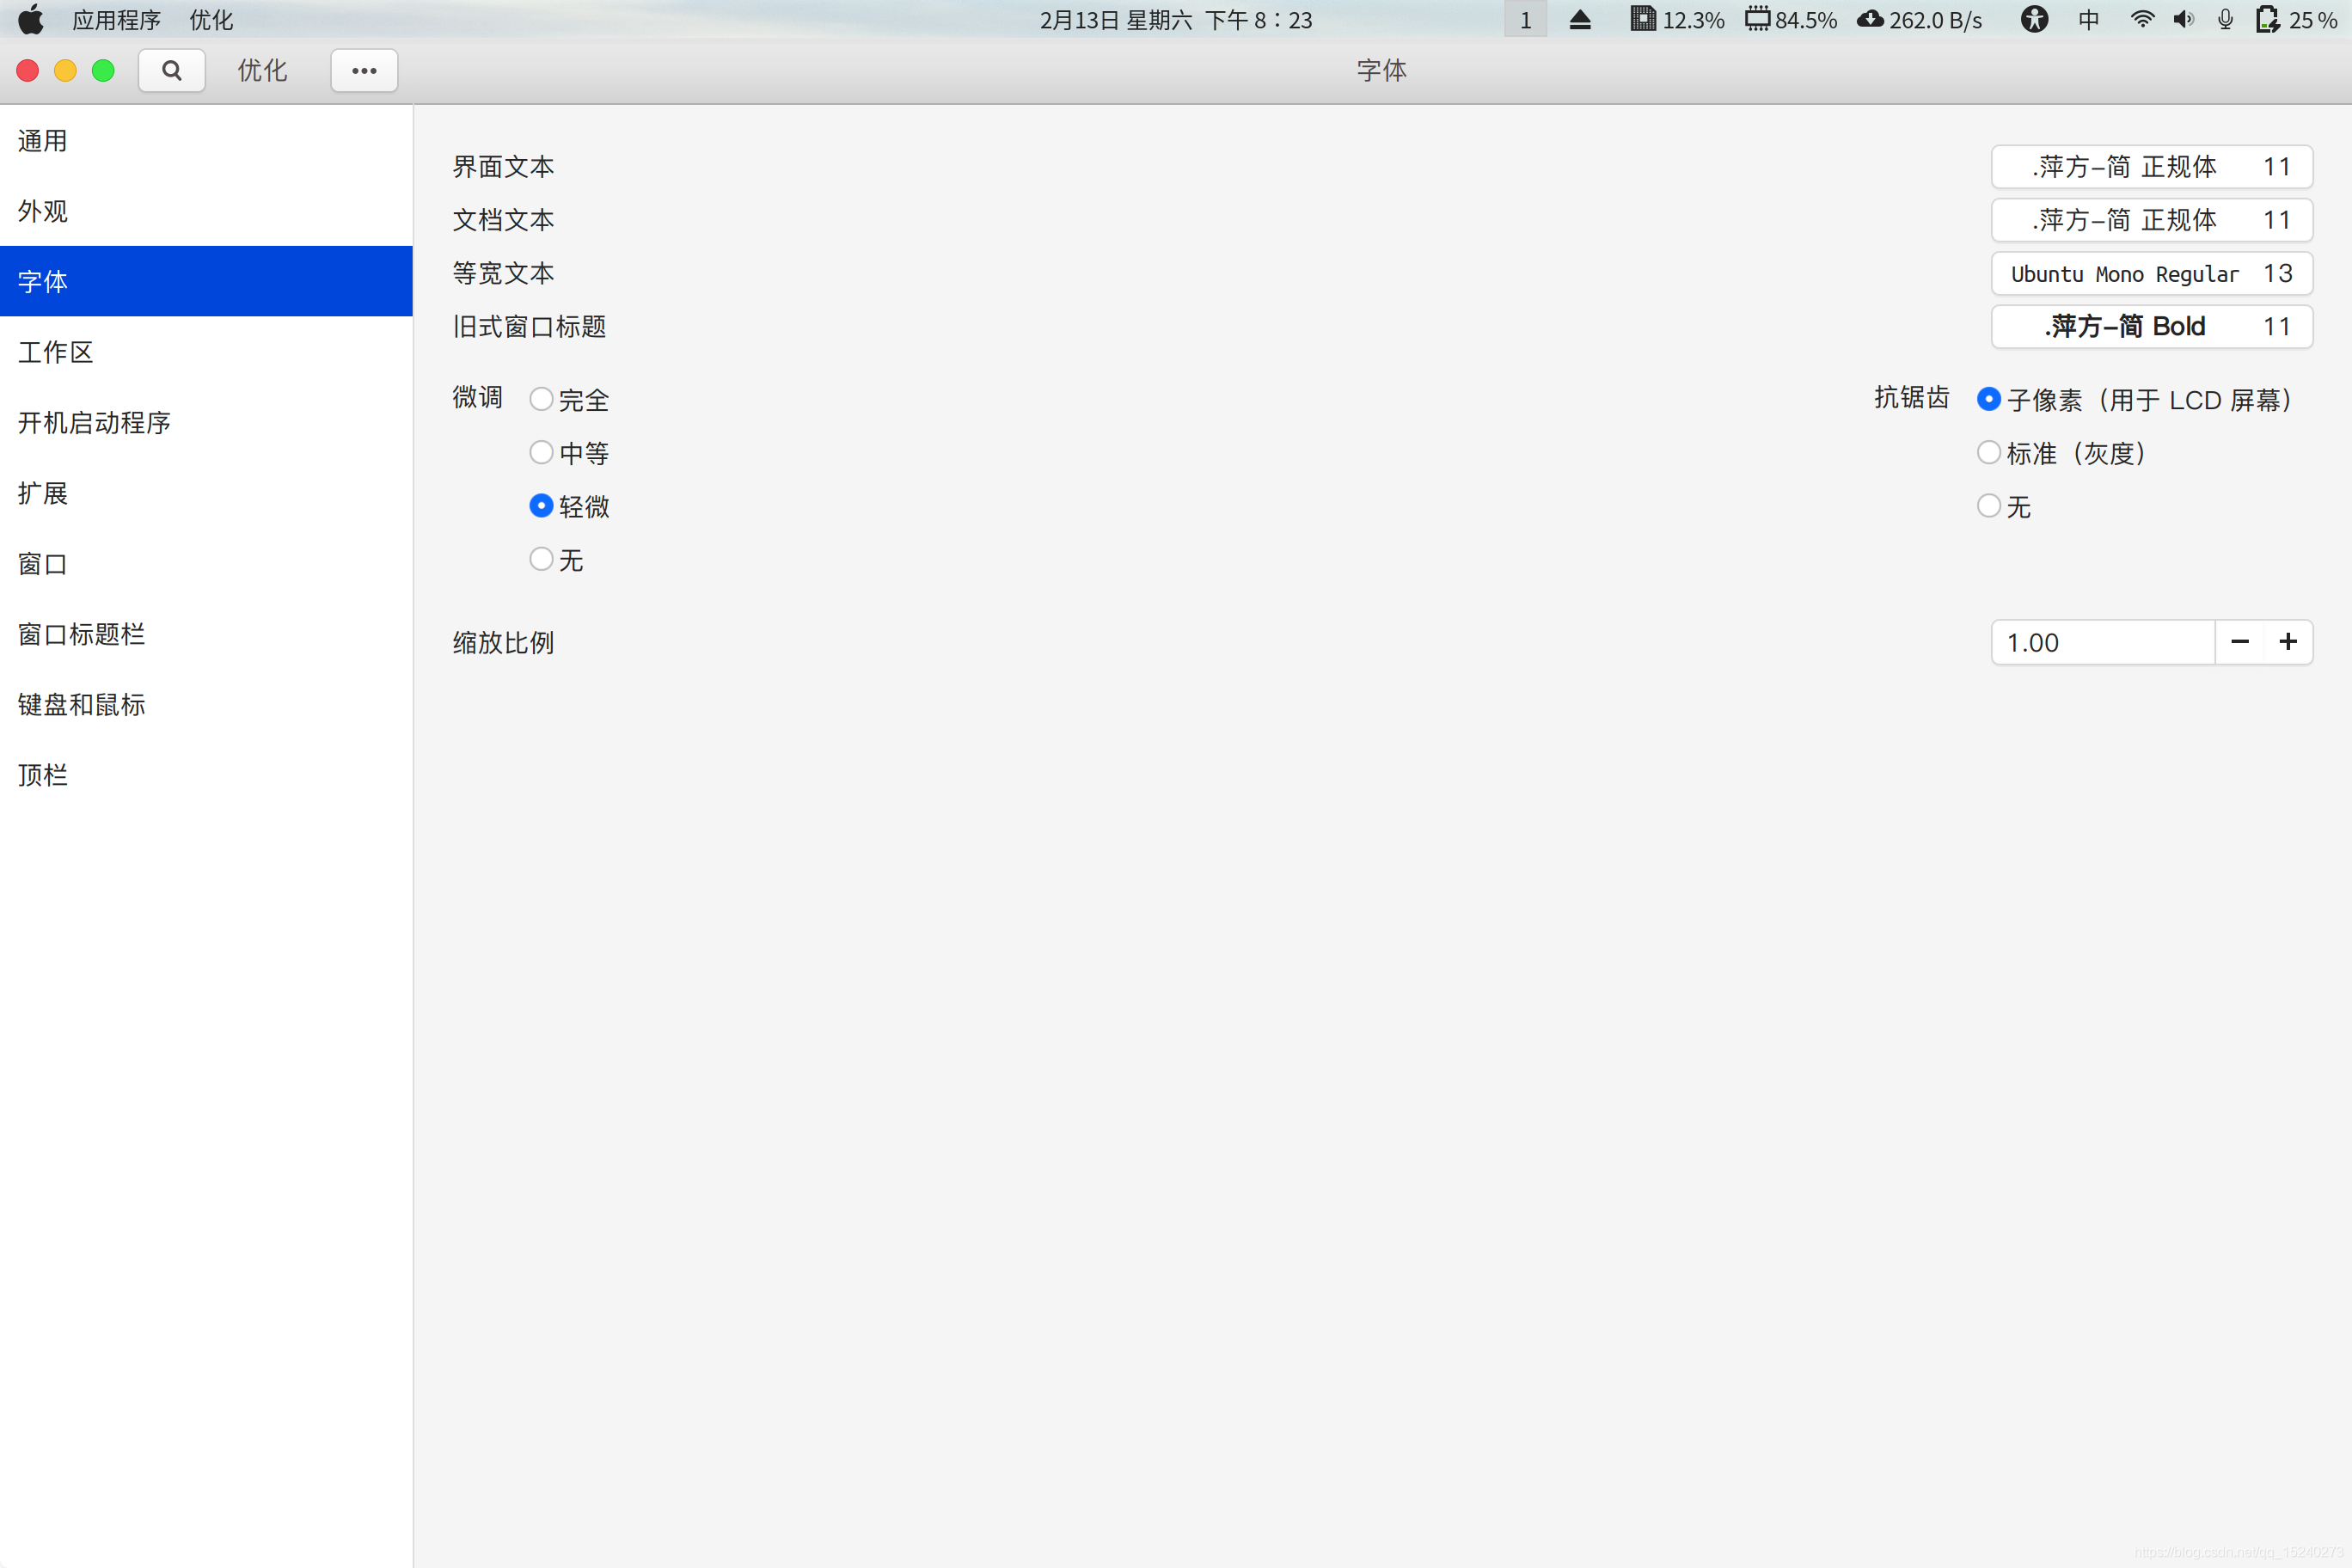
Task: Open the accessibility icon menu
Action: point(2034,20)
